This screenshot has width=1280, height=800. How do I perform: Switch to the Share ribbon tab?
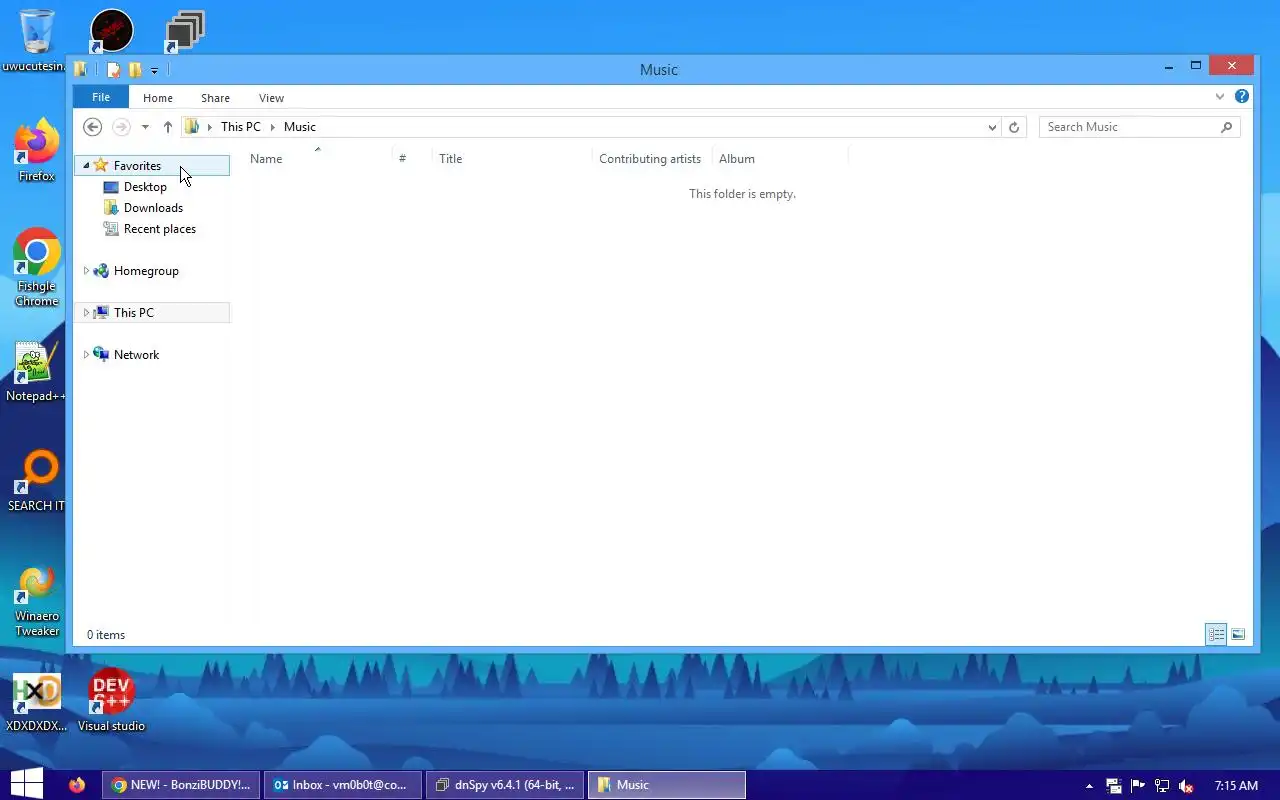coord(215,98)
